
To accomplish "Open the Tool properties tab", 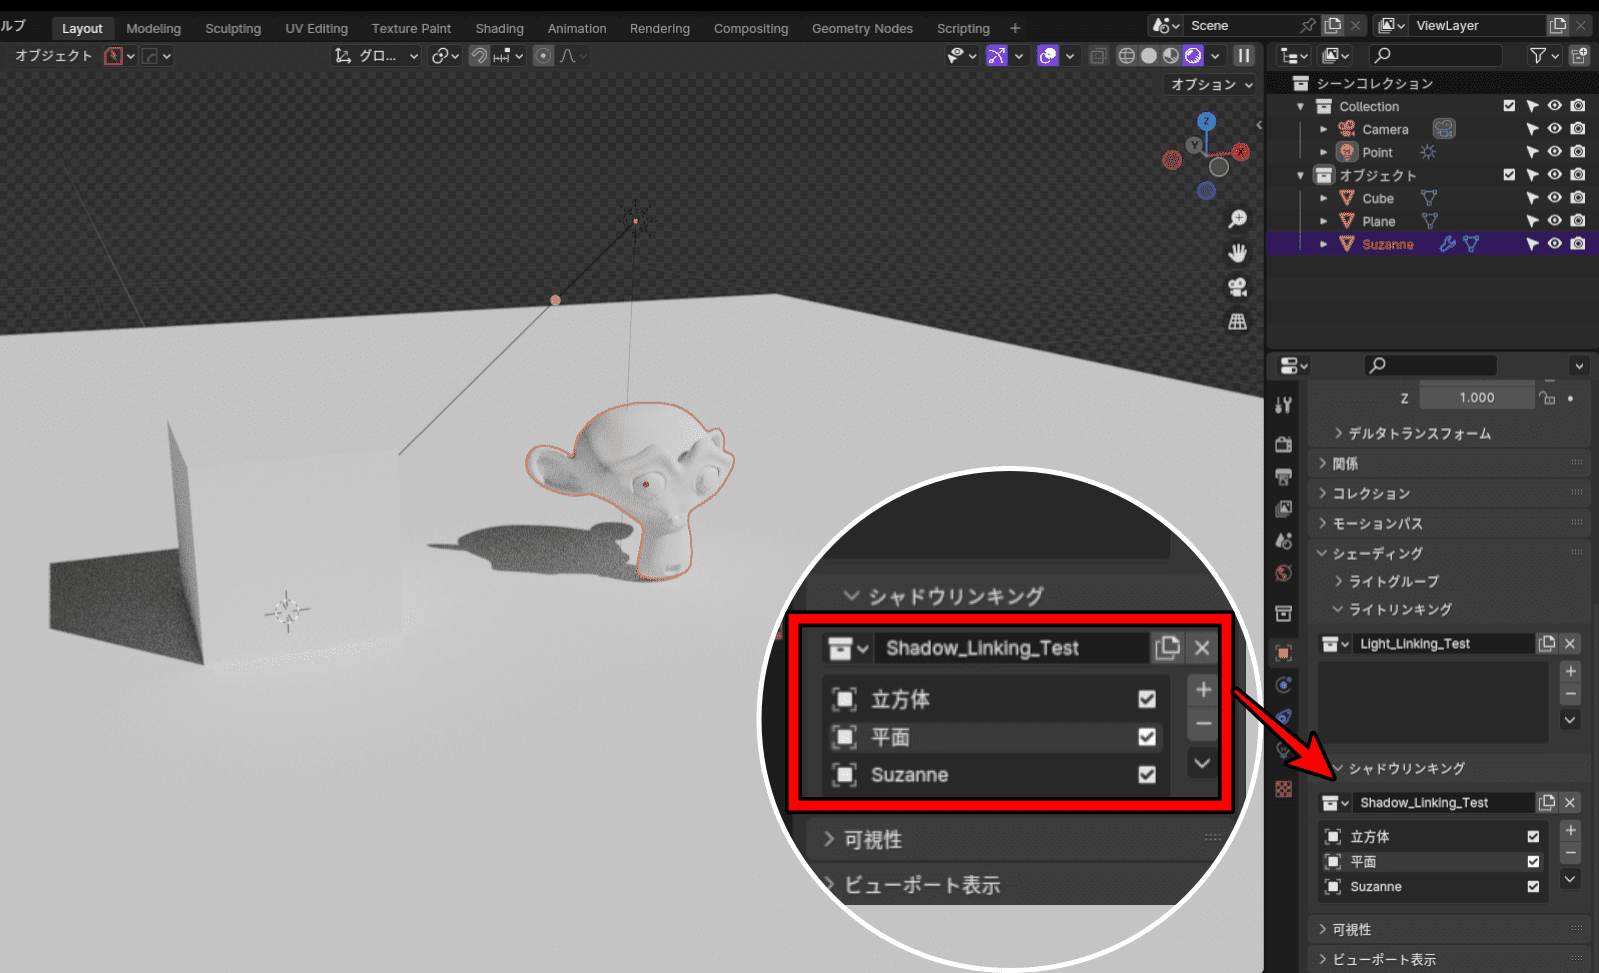I will pyautogui.click(x=1284, y=405).
